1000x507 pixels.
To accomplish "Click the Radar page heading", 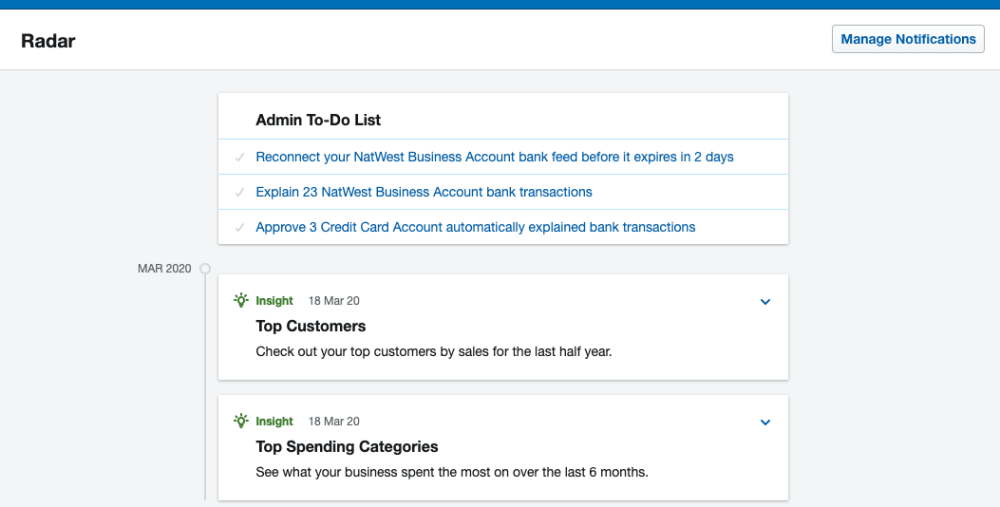I will click(48, 41).
